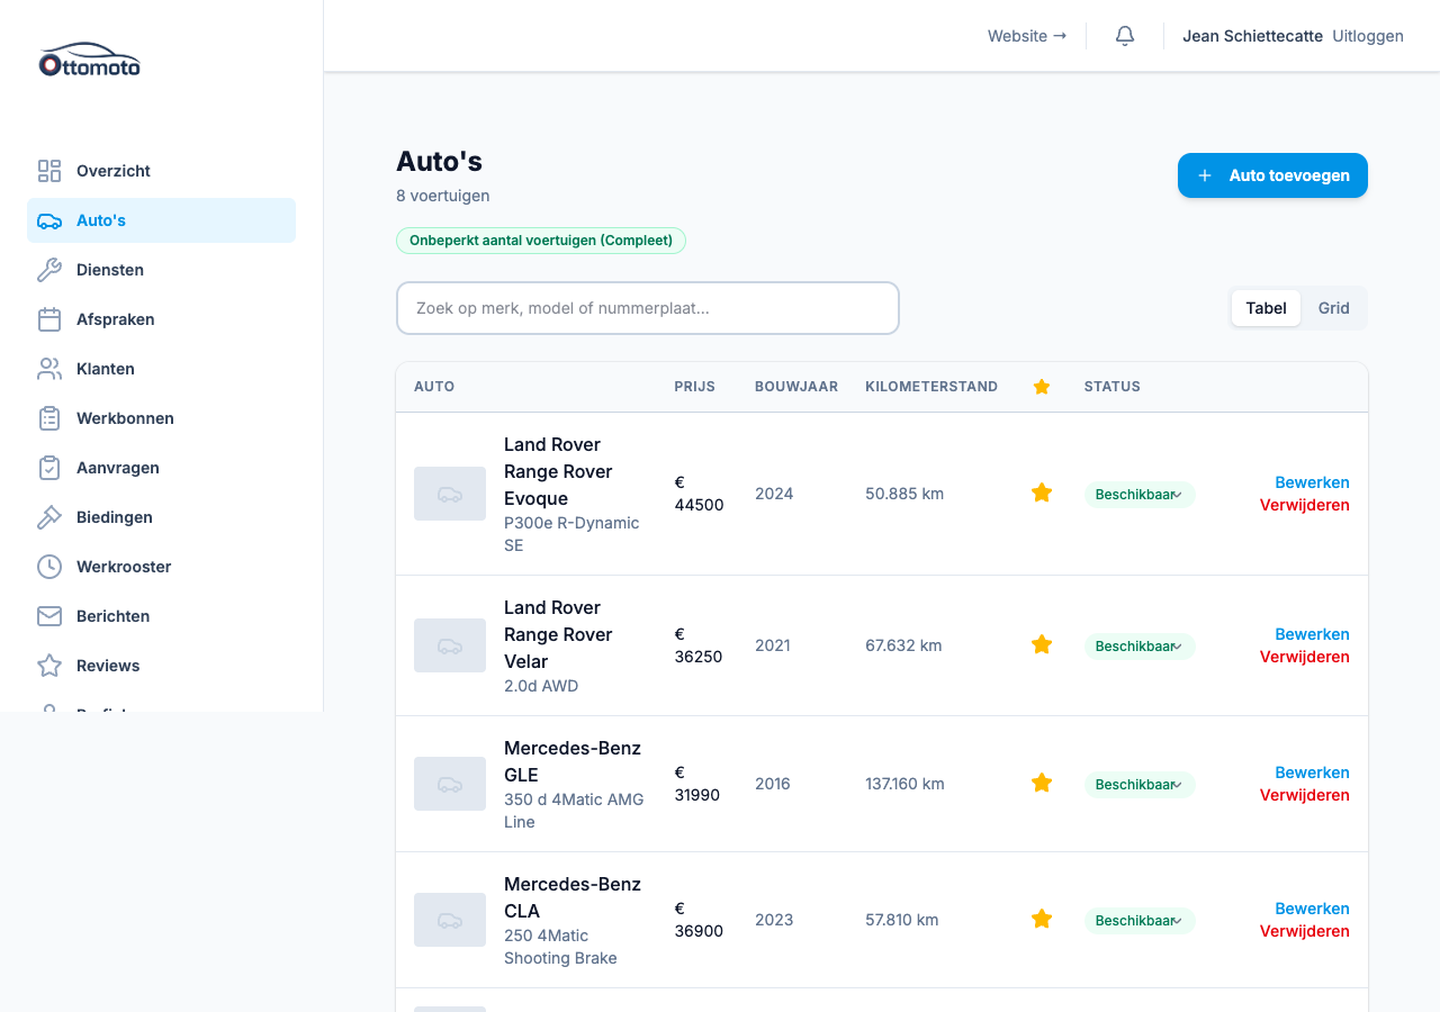This screenshot has width=1440, height=1012.
Task: Click the price € 44500
Action: click(699, 494)
